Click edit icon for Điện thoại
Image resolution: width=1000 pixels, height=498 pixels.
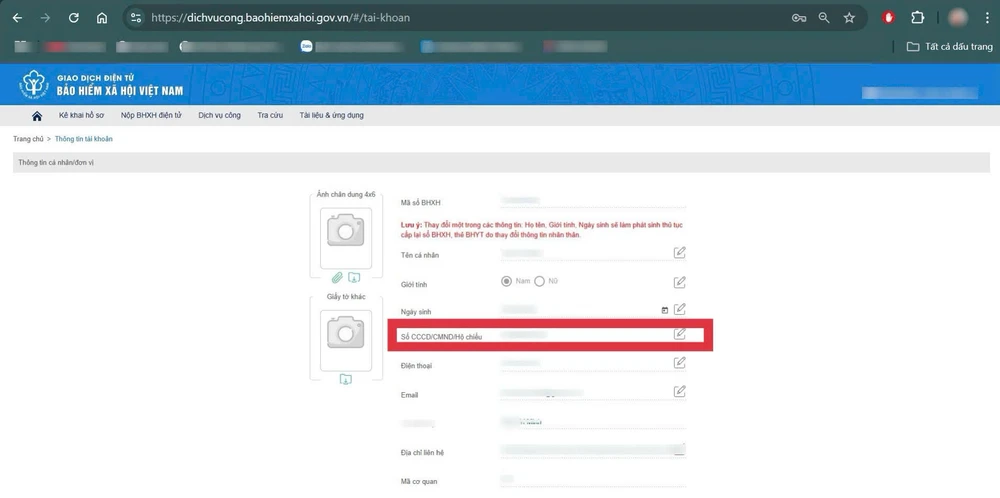pos(680,362)
